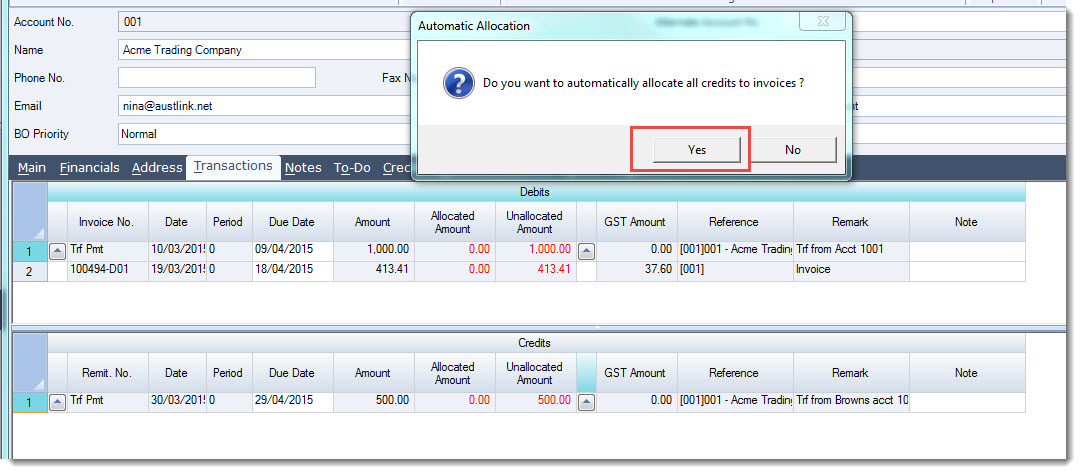
Task: Click credit amount 500.00 in Amount column
Action: point(374,402)
